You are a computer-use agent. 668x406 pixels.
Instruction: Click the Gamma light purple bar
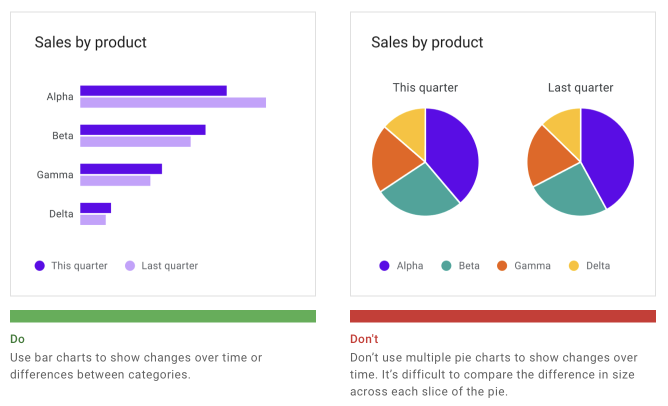click(115, 181)
